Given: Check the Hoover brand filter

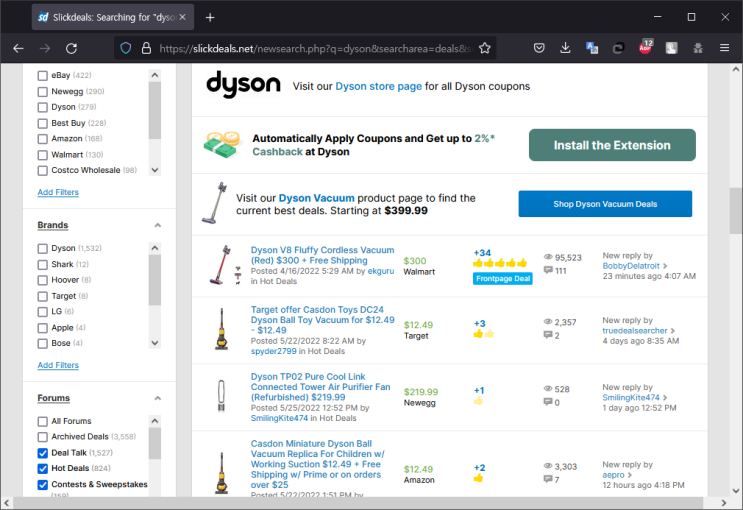Looking at the screenshot, I should point(43,280).
